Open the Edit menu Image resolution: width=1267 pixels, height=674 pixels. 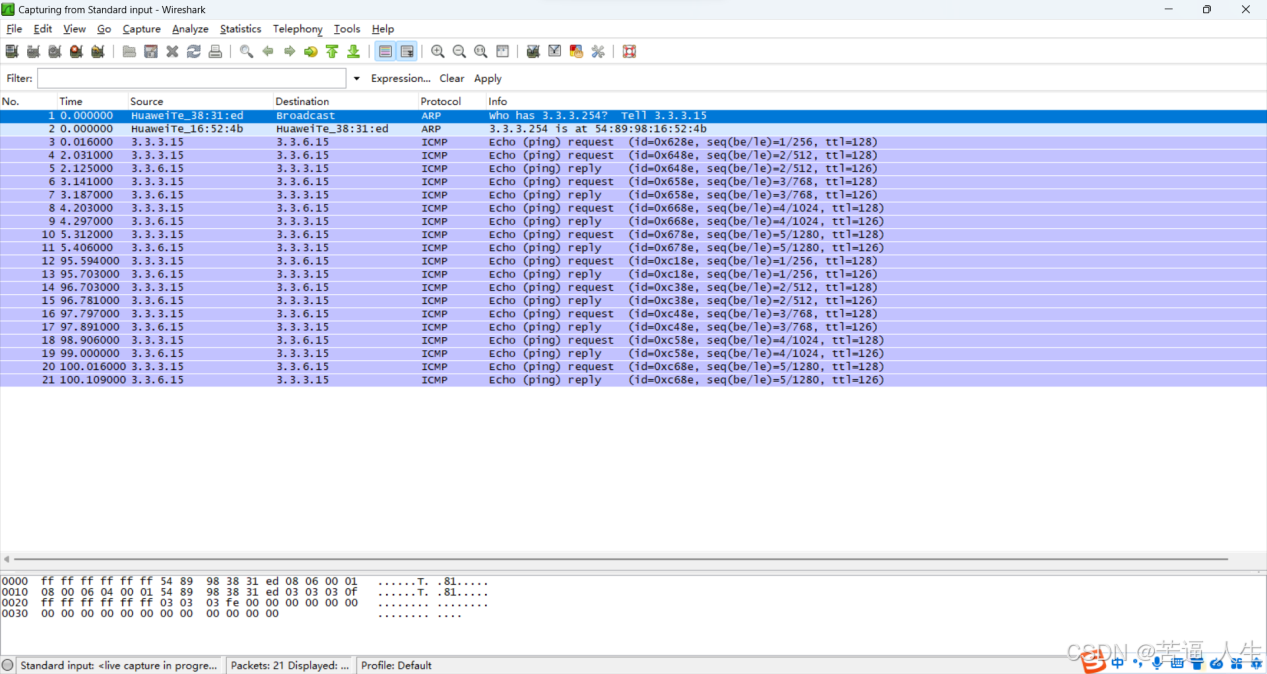click(x=43, y=29)
